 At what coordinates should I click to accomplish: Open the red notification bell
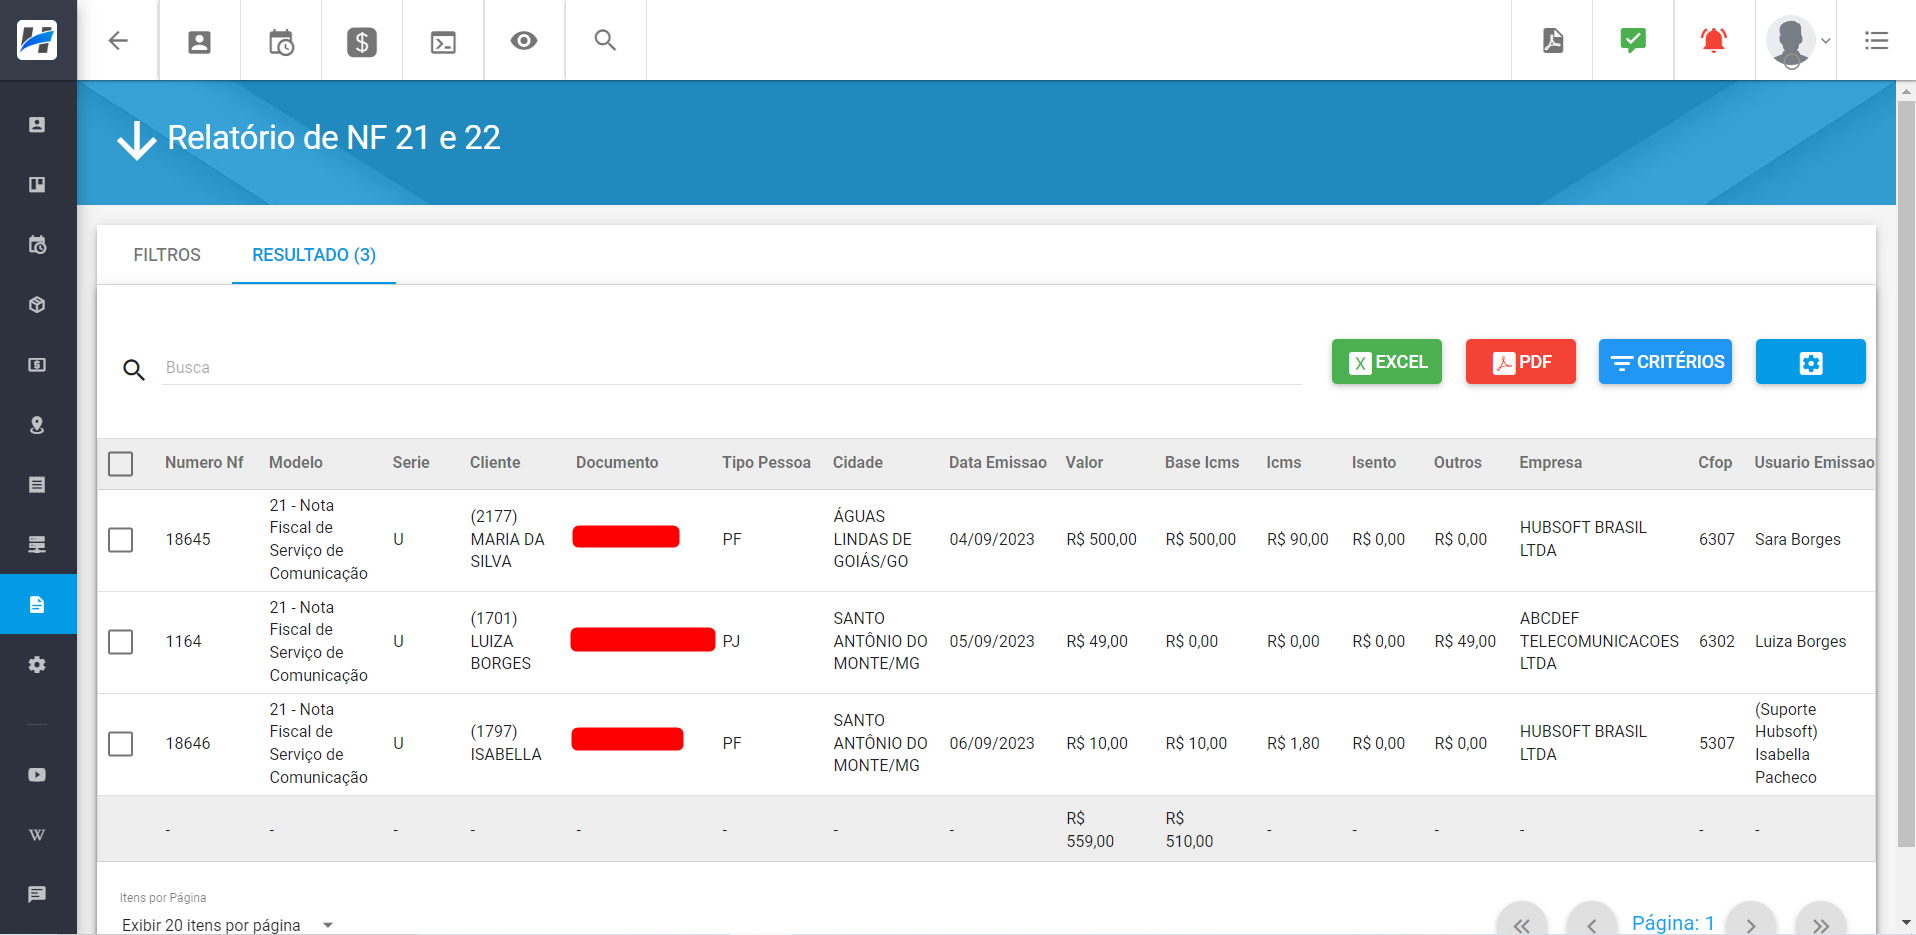point(1713,41)
